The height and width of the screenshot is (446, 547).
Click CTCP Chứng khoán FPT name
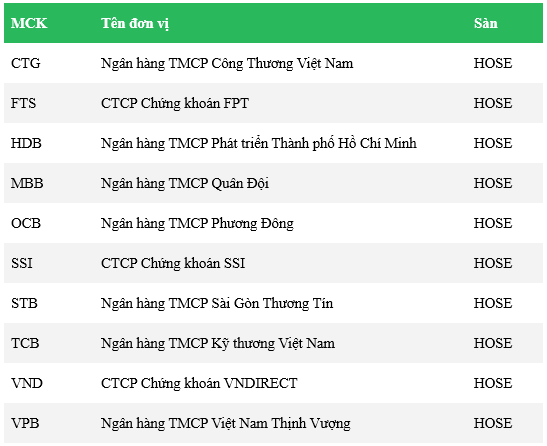[175, 104]
